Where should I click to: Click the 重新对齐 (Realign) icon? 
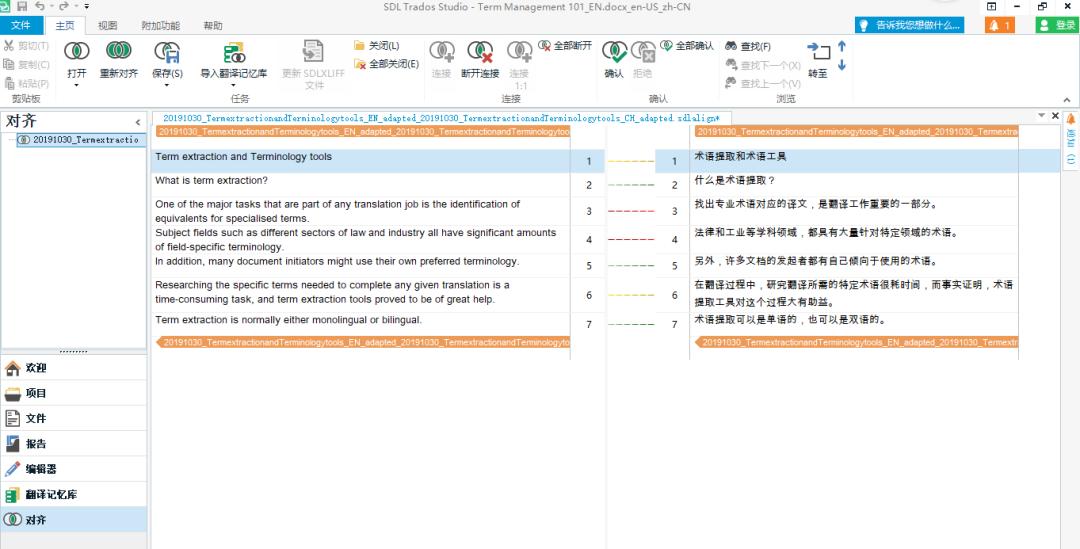118,52
